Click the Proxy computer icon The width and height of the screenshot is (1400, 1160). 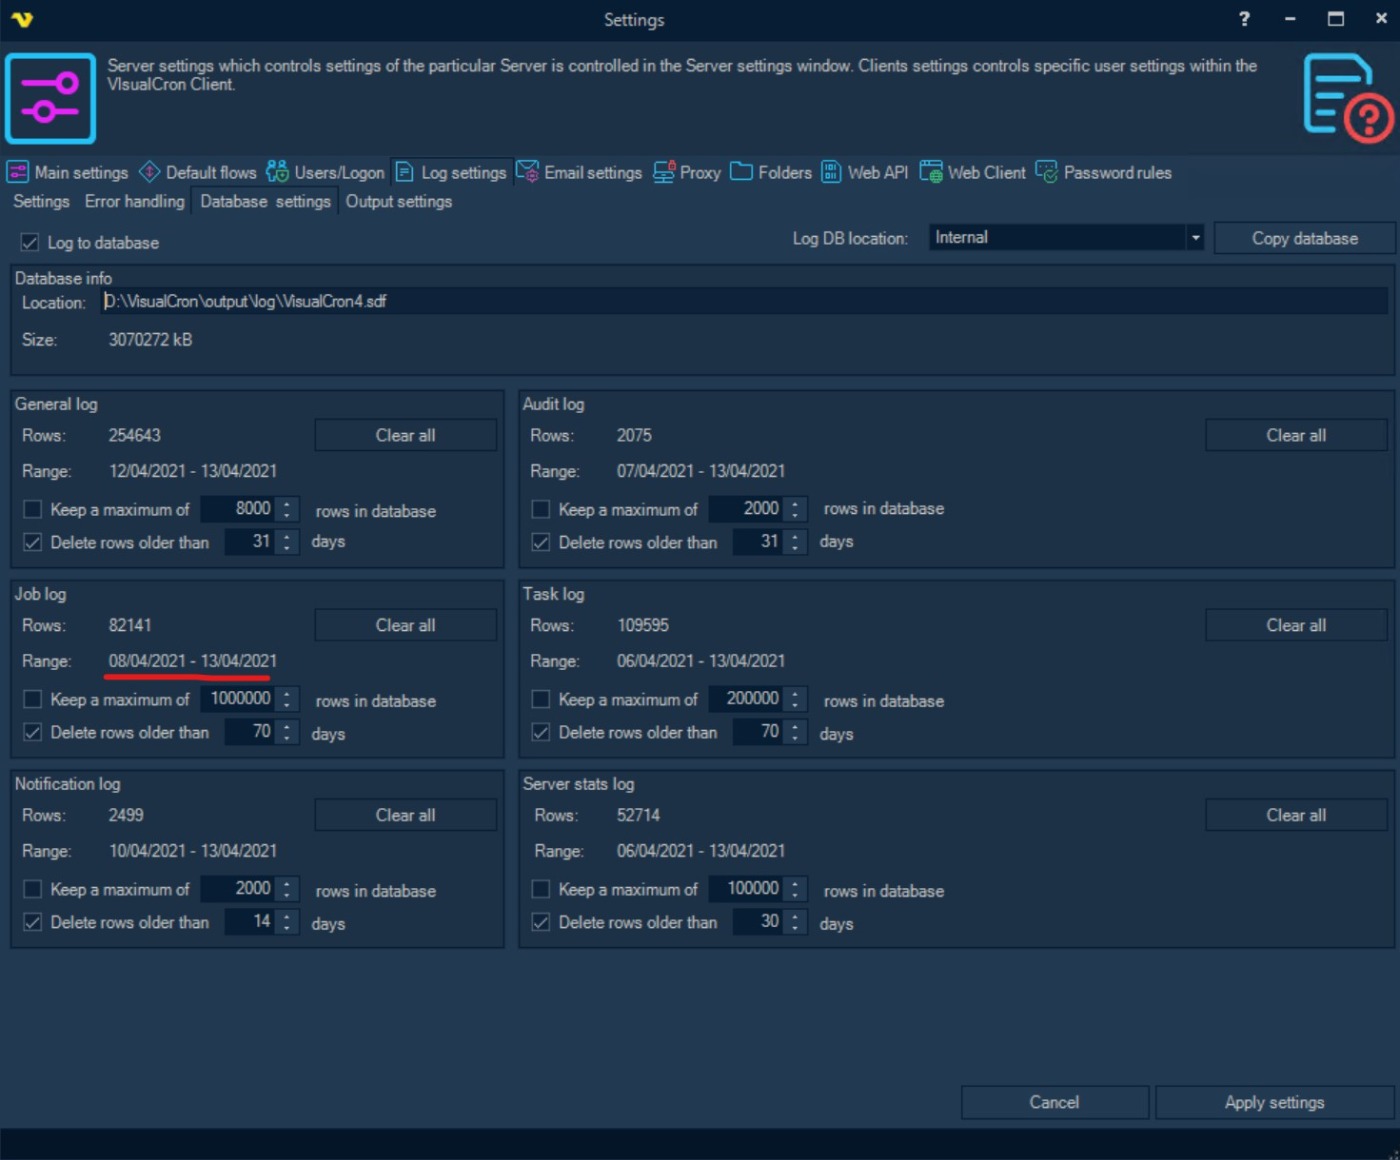663,172
